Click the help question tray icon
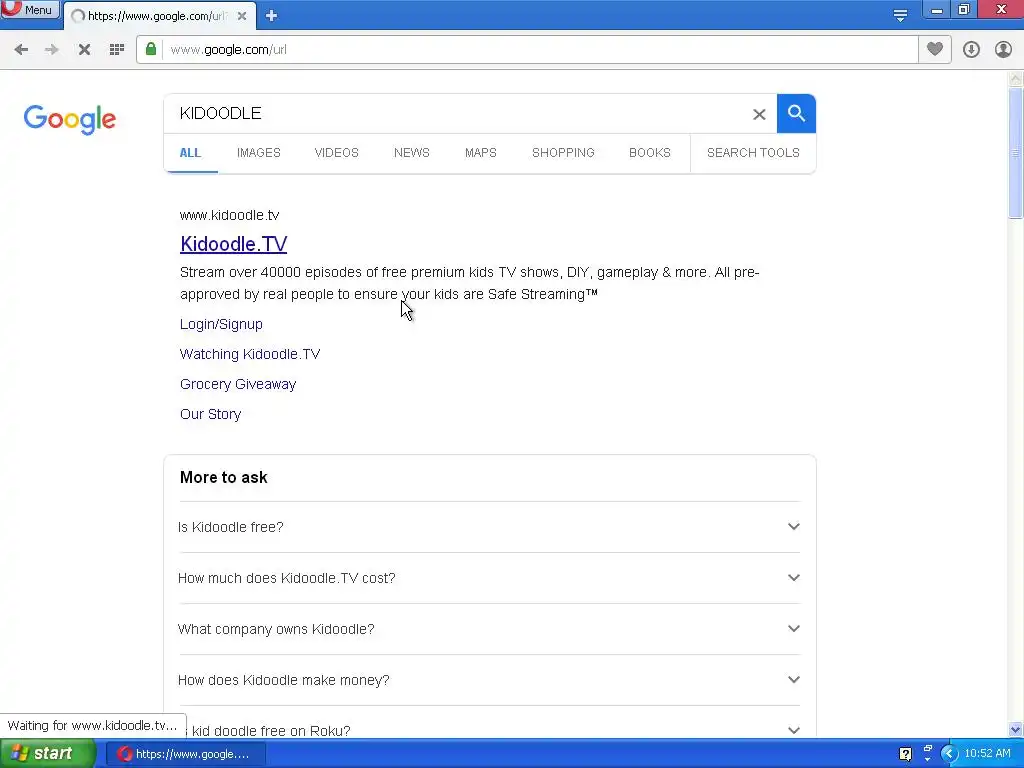This screenshot has height=768, width=1024. tap(905, 754)
